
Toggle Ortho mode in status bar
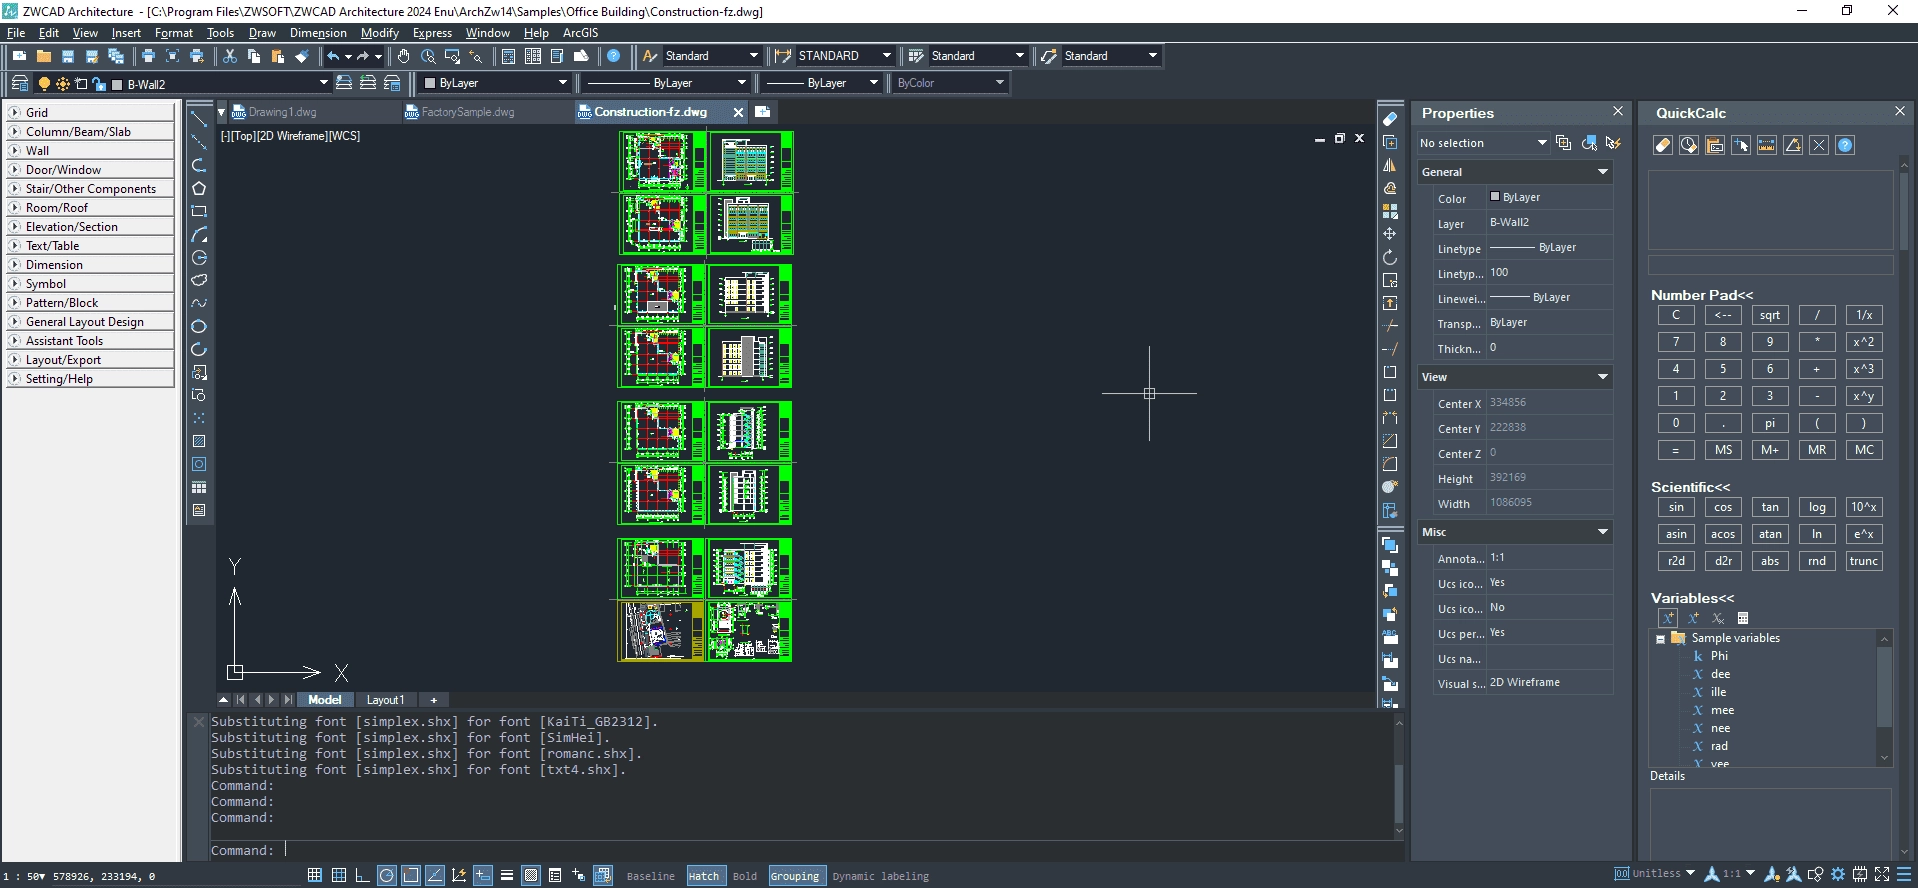click(x=363, y=875)
